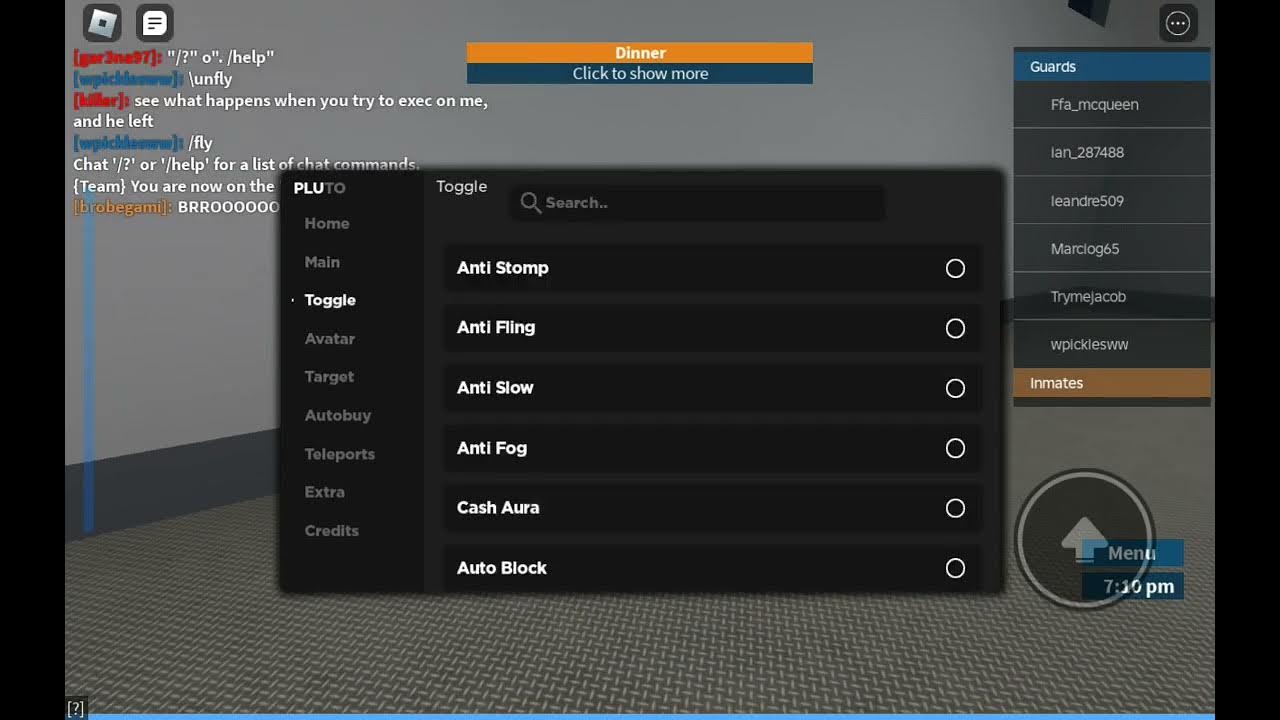Open the Target section
Viewport: 1280px width, 720px height.
pos(329,377)
